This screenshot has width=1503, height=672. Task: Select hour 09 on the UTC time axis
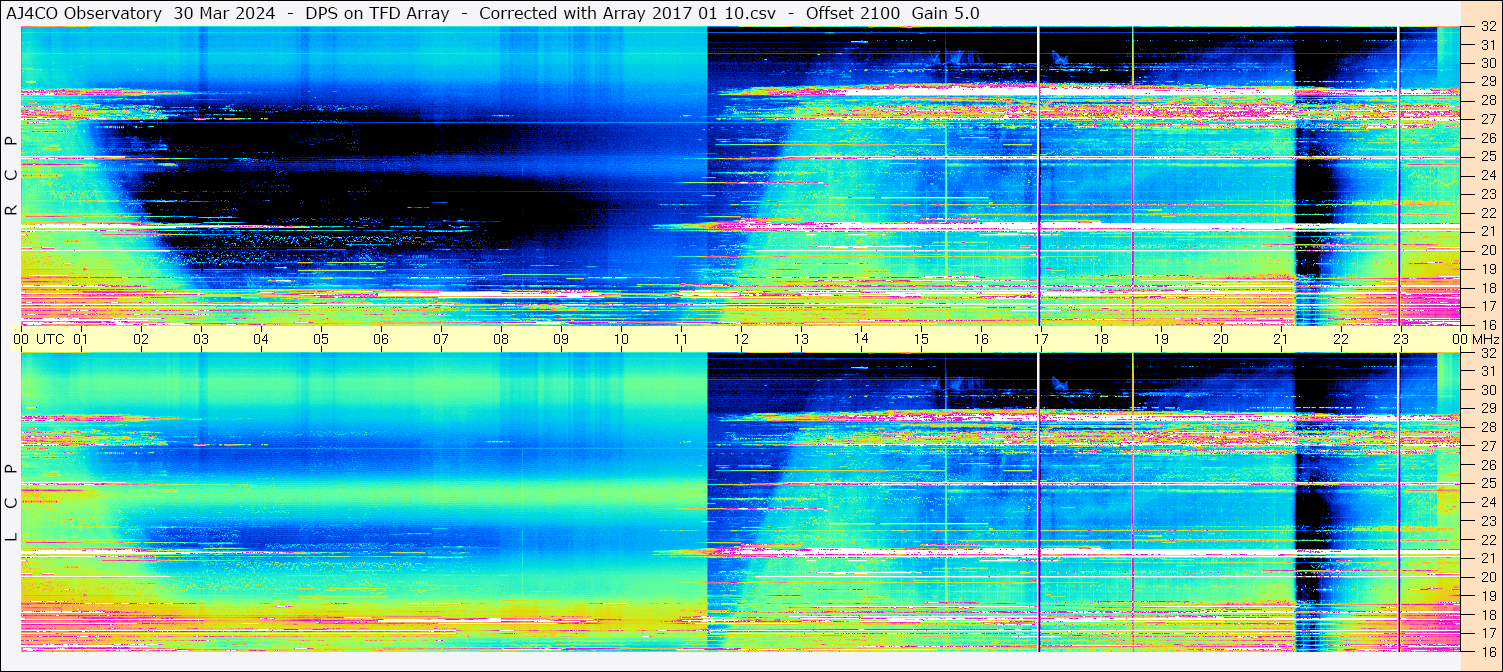[561, 339]
